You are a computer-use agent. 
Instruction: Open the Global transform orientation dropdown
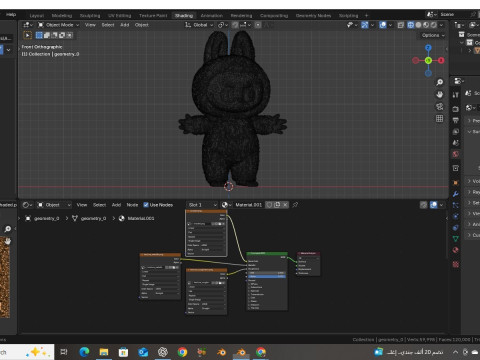[x=199, y=25]
